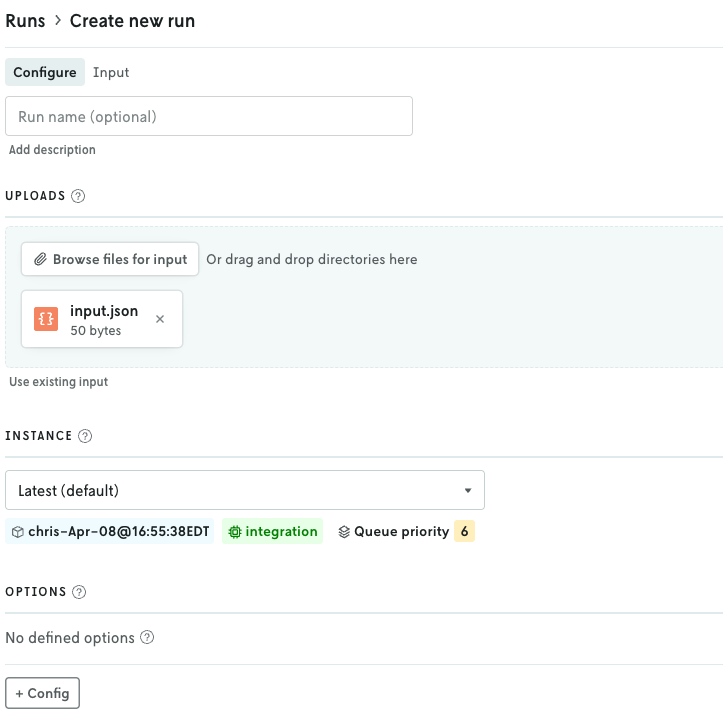Go back to Runs via breadcrumb
Screen dimensions: 723x724
(25, 21)
